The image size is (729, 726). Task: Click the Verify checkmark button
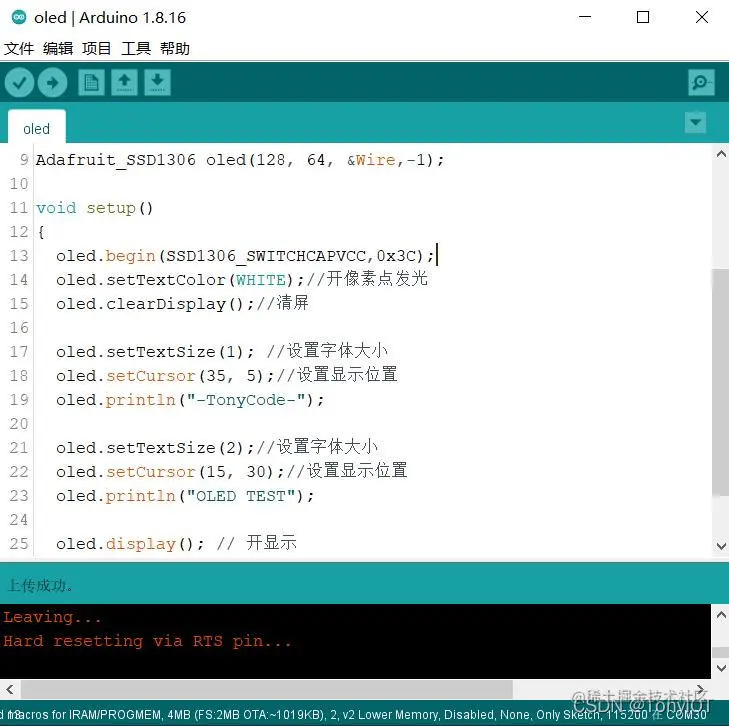tap(19, 83)
